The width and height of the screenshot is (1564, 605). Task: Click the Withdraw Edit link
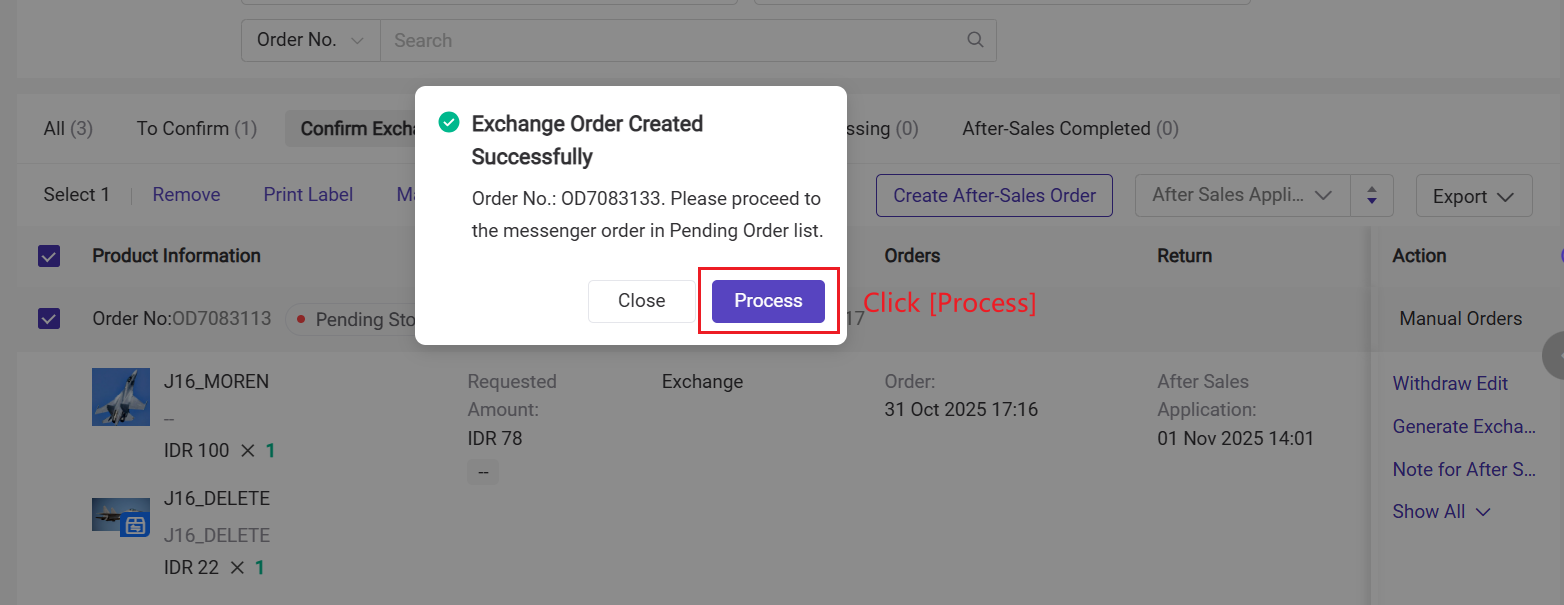[1450, 384]
